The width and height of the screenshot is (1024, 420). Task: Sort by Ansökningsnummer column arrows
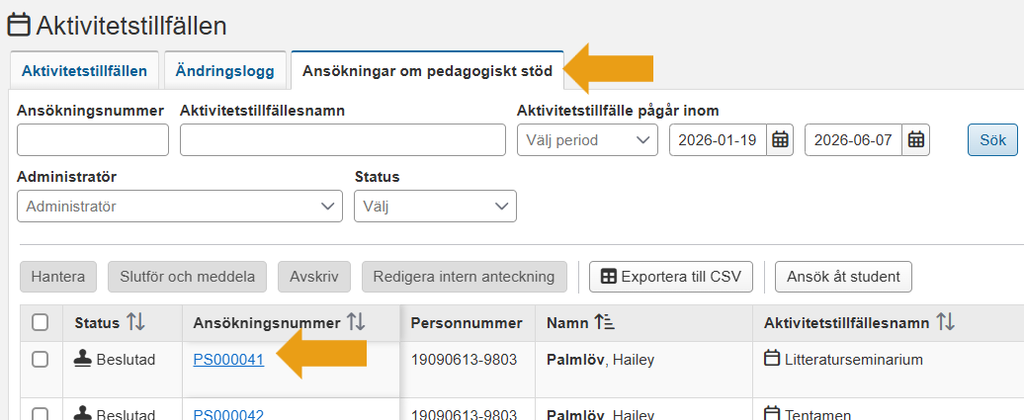(x=356, y=322)
